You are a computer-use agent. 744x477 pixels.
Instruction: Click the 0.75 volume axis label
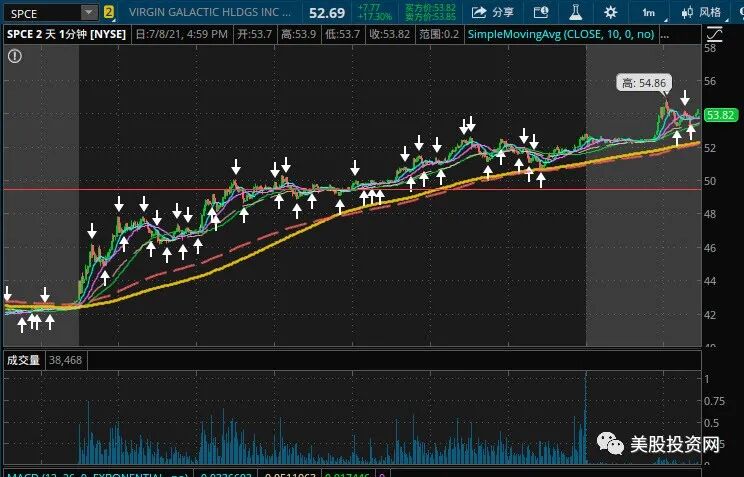[x=714, y=401]
